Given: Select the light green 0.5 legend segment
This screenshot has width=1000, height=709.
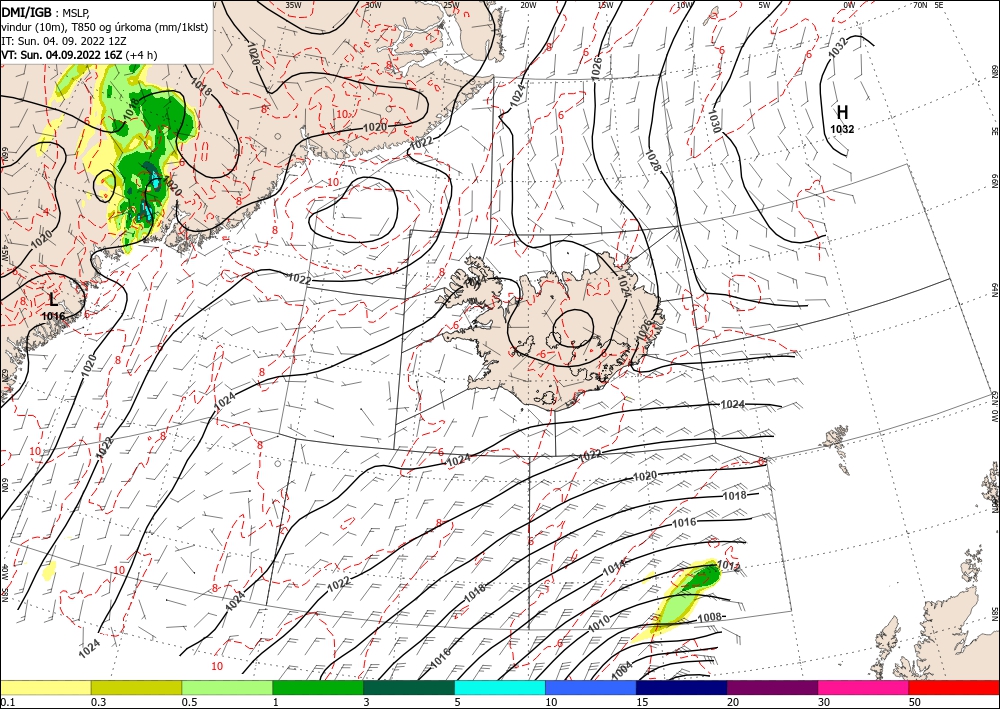Looking at the screenshot, I should pos(227,687).
